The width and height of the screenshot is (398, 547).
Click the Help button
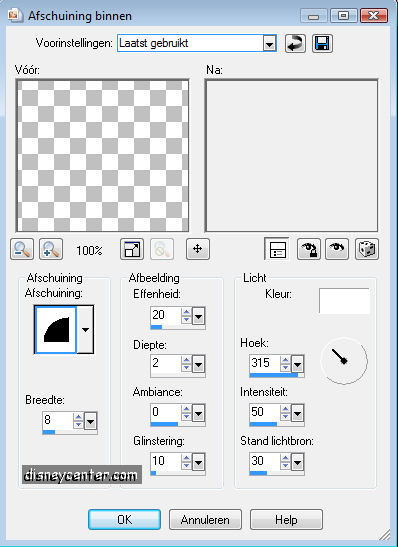point(286,520)
